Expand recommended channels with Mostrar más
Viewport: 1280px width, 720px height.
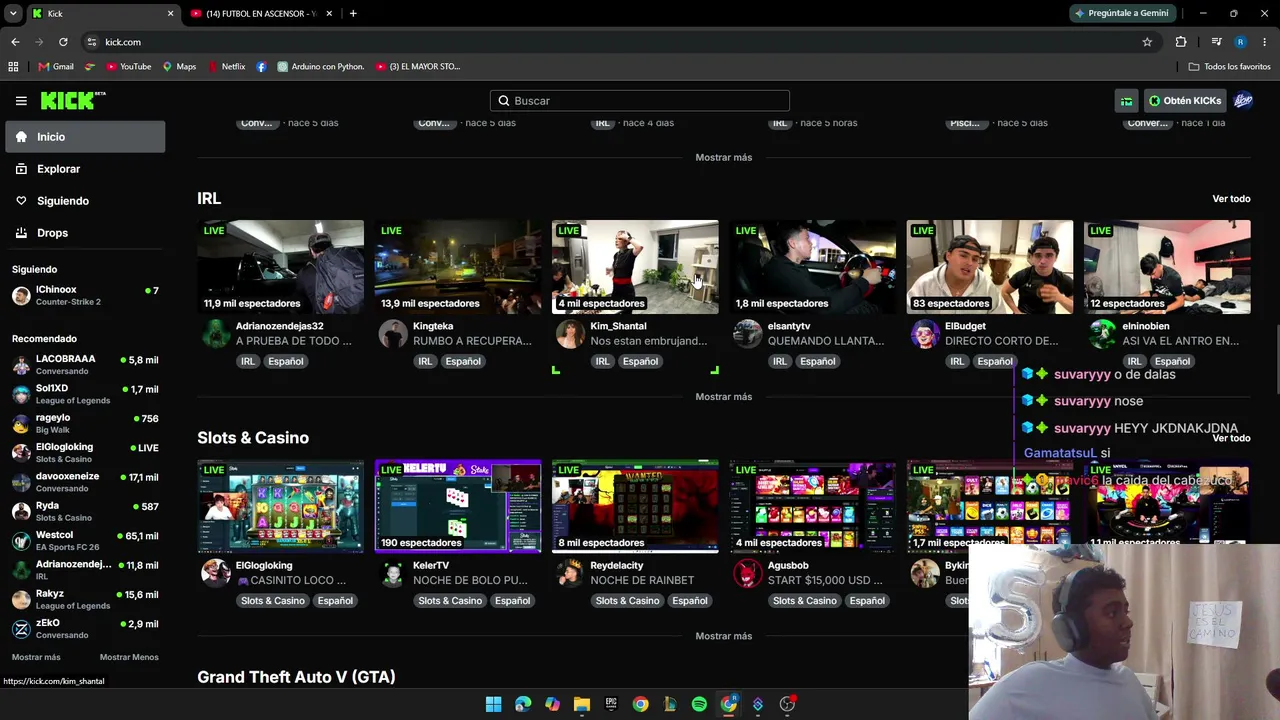[x=36, y=657]
